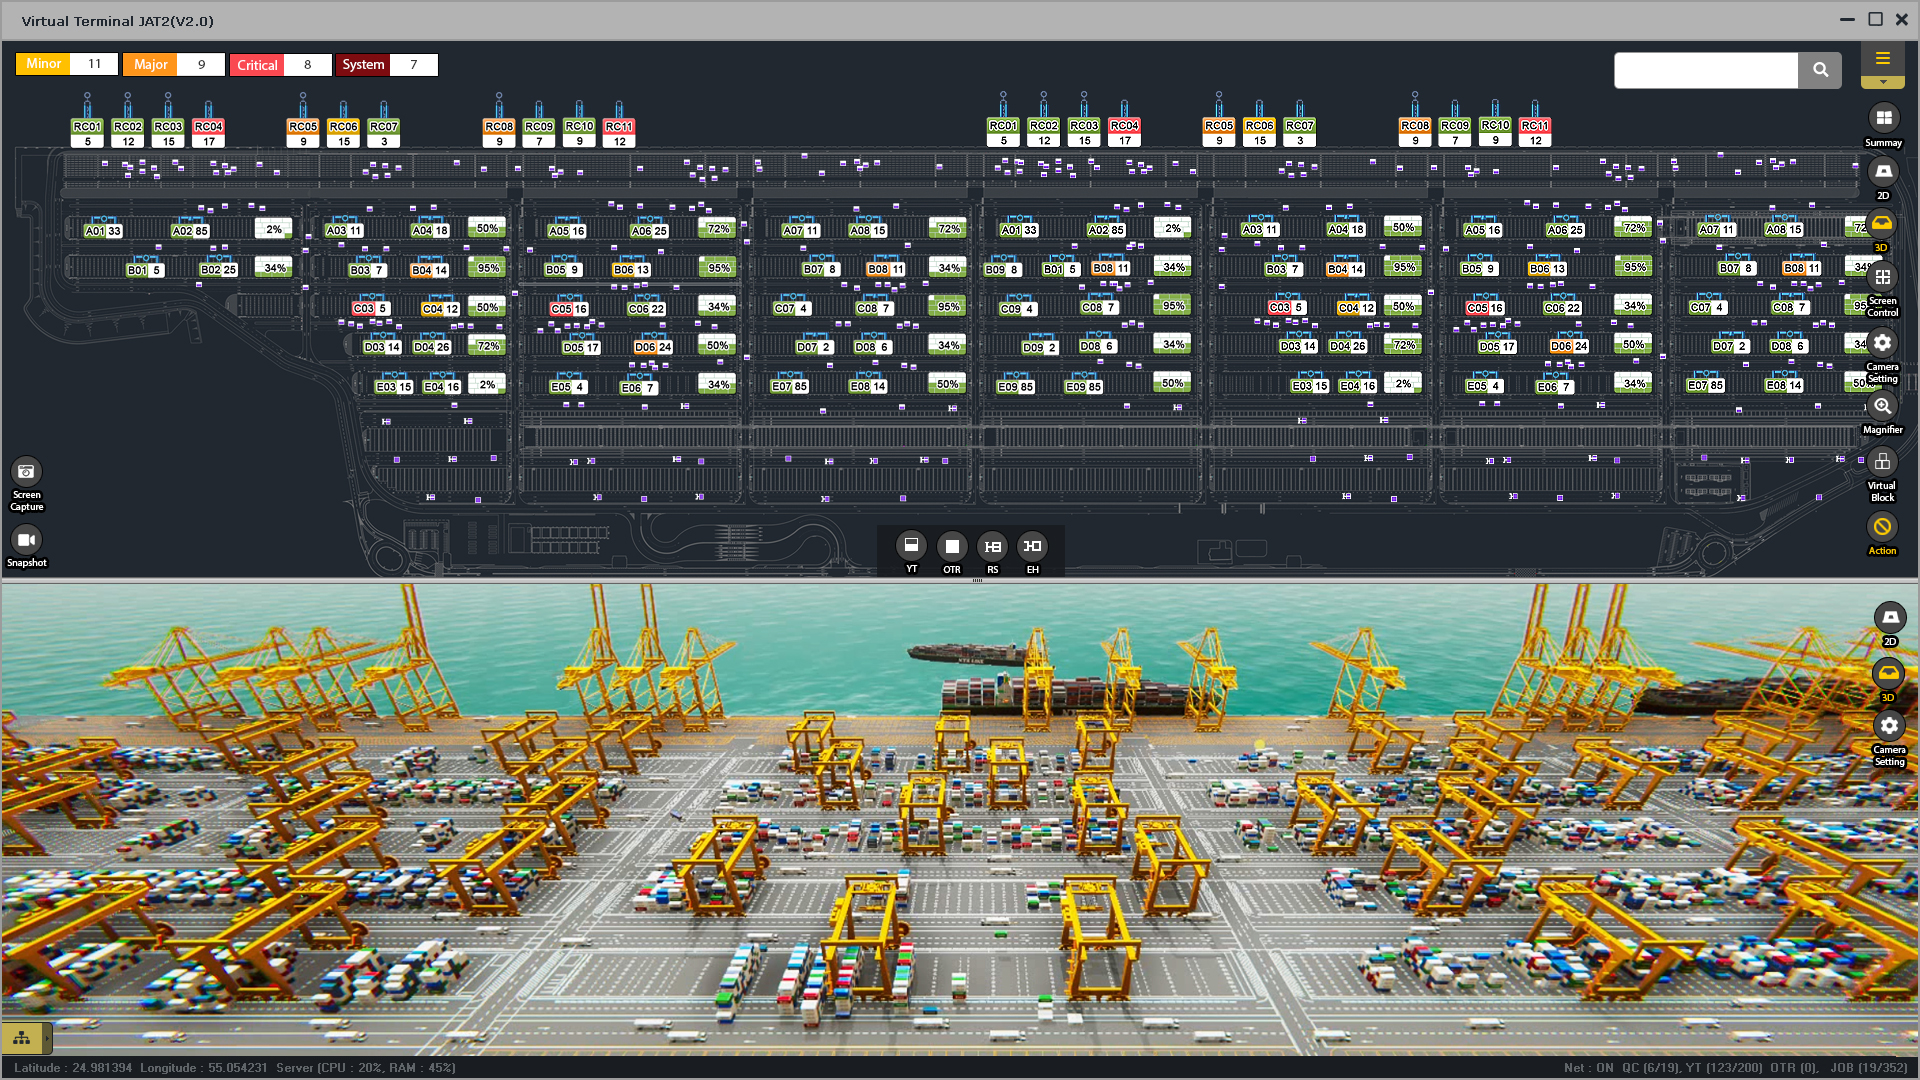Activate the Magnifier tool
This screenshot has height=1080, width=1920.
tap(1882, 406)
